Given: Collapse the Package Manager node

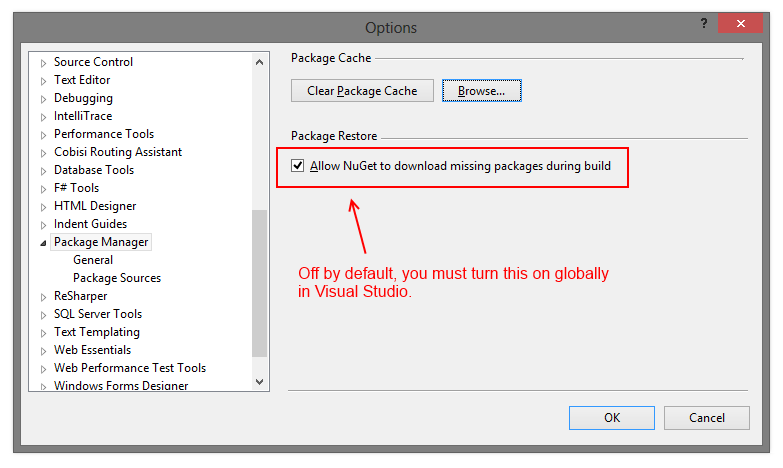Looking at the screenshot, I should point(43,243).
